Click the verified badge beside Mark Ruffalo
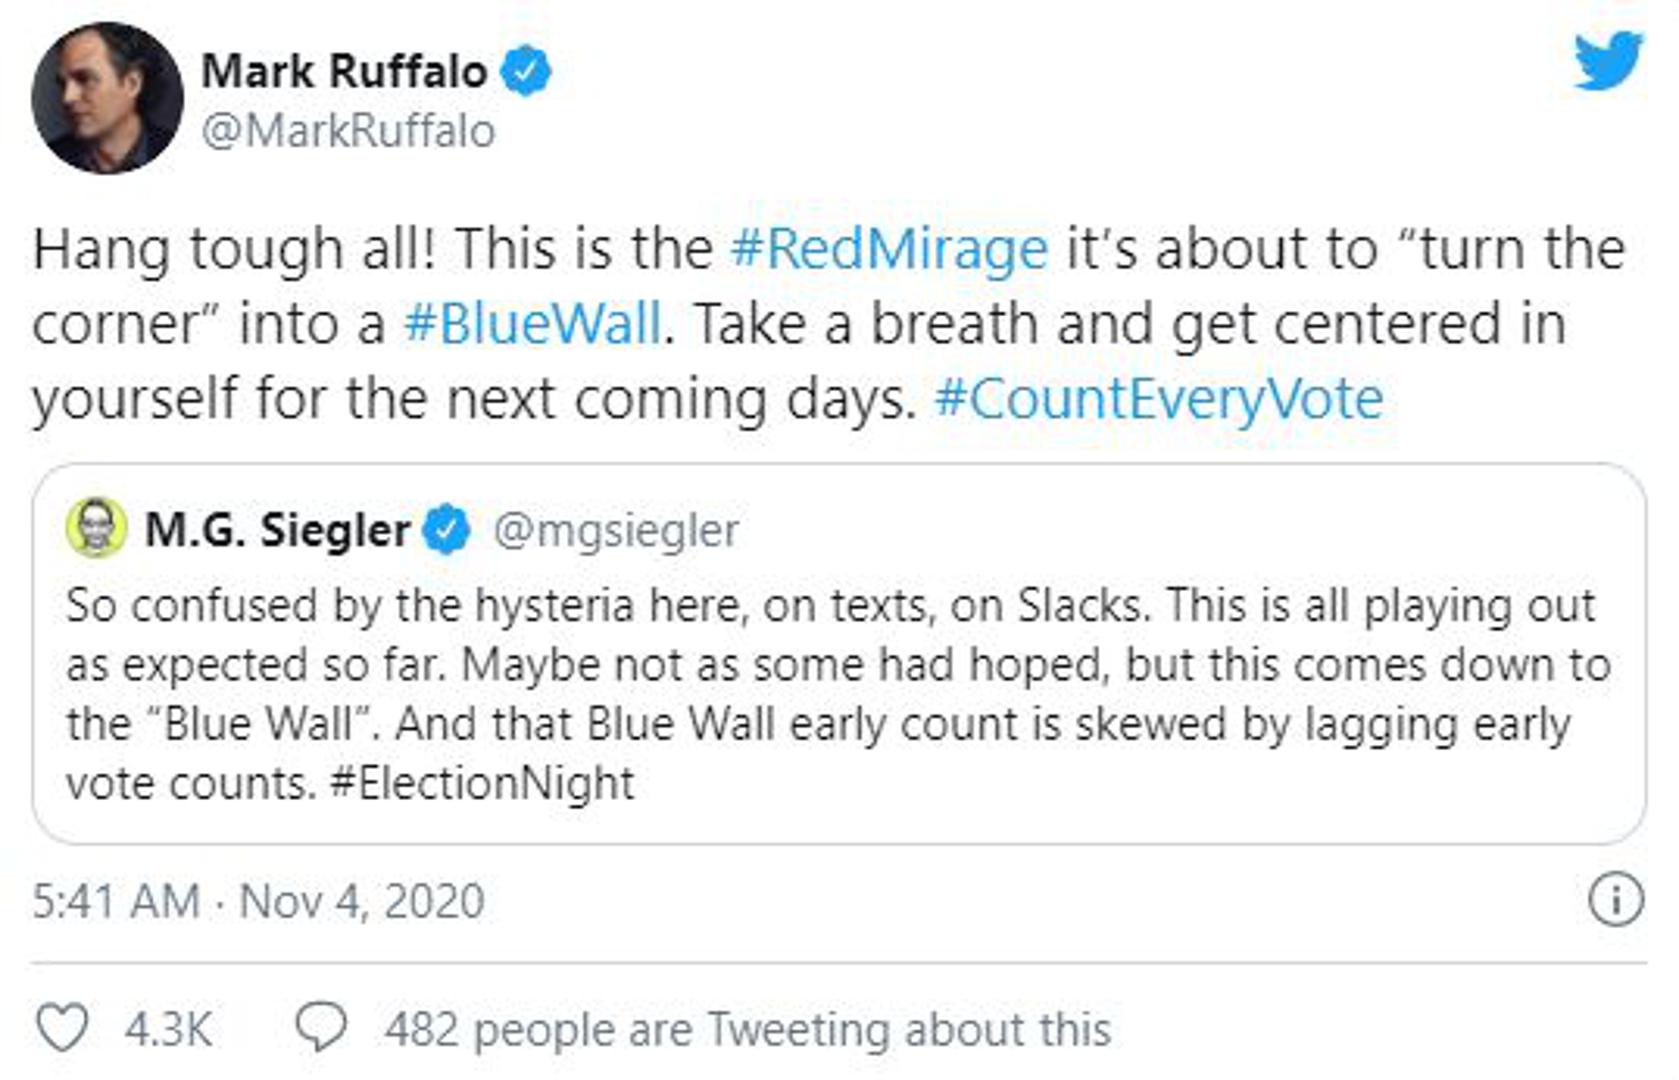Image resolution: width=1679 pixels, height=1080 pixels. (x=526, y=71)
